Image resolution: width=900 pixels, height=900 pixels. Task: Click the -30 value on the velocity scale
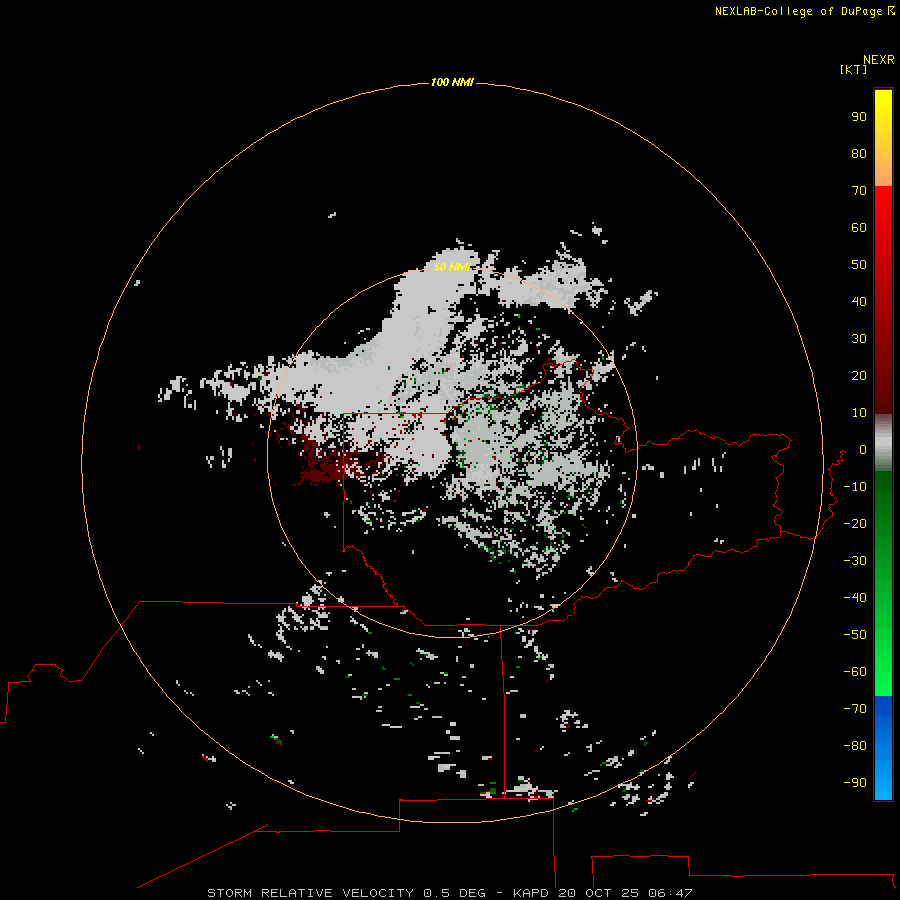pyautogui.click(x=855, y=561)
